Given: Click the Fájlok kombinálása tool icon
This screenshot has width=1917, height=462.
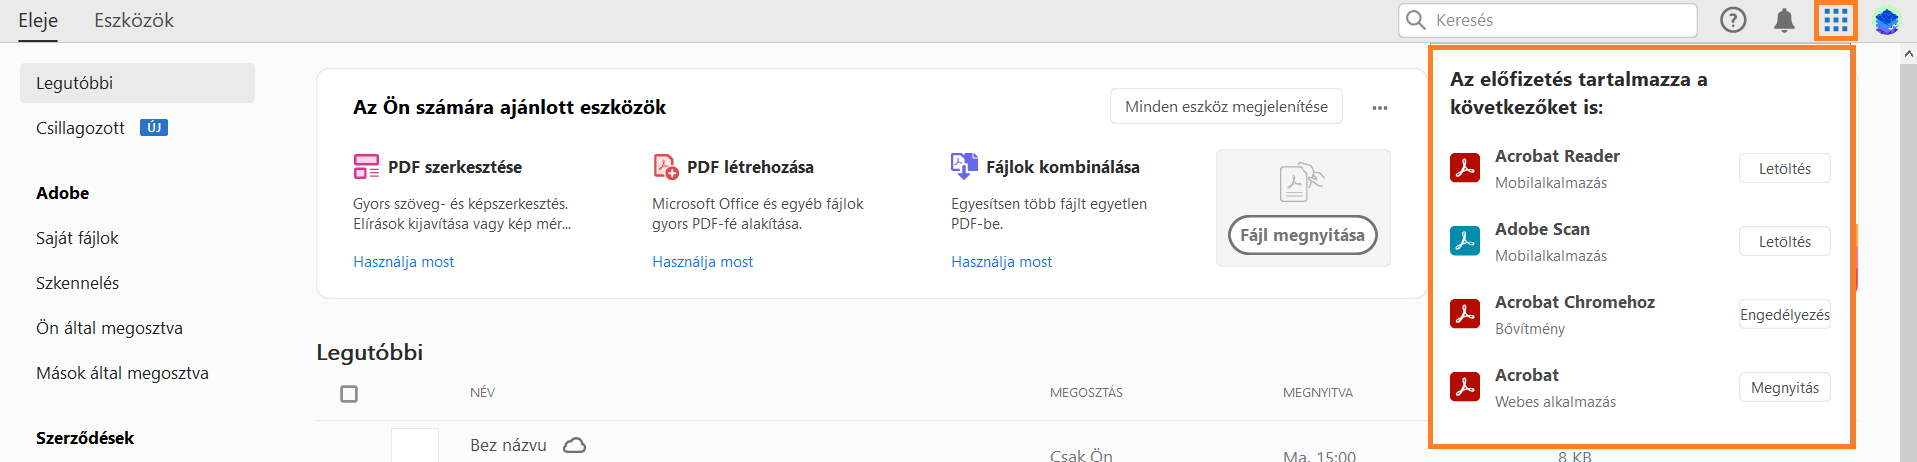Looking at the screenshot, I should pyautogui.click(x=964, y=166).
